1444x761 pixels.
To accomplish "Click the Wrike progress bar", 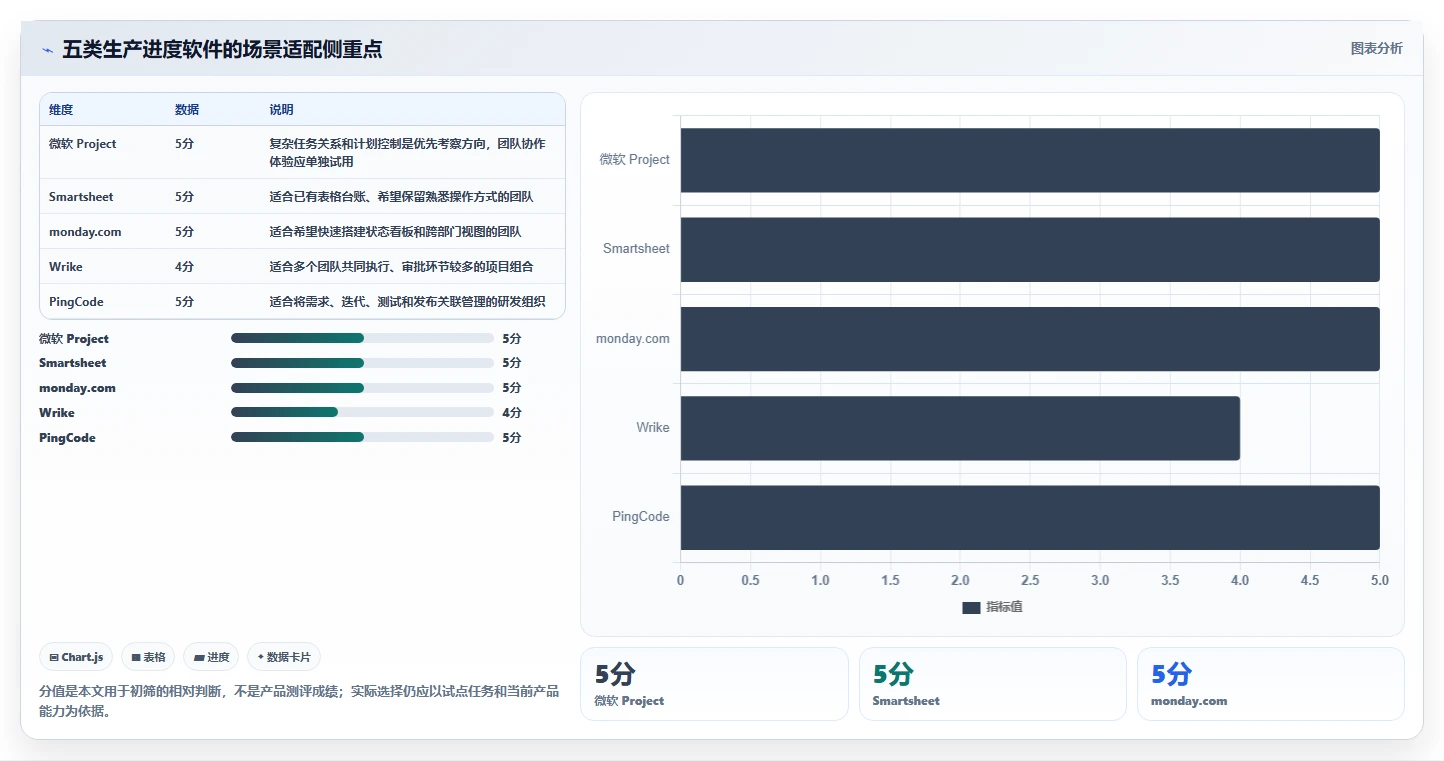I will (x=362, y=413).
